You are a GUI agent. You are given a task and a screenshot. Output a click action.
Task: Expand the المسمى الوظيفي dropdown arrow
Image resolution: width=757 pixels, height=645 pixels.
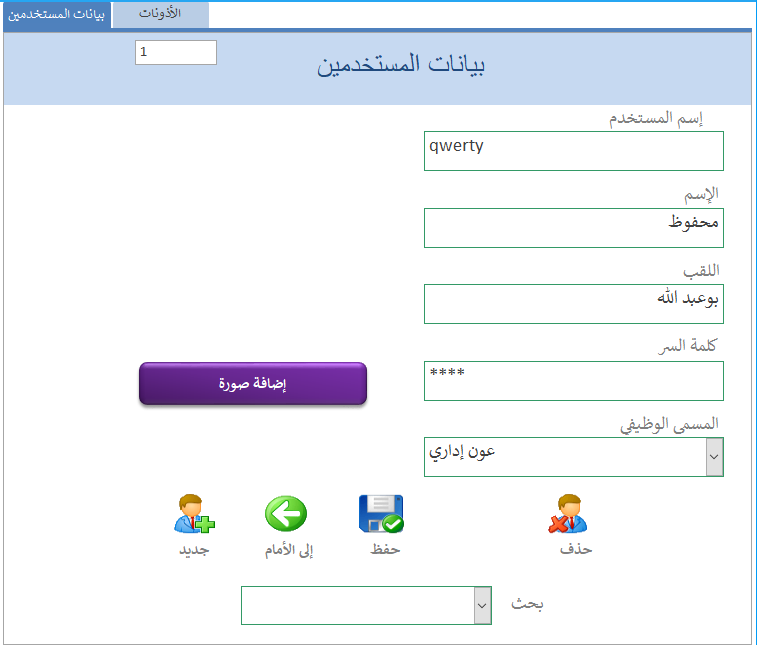[x=714, y=456]
